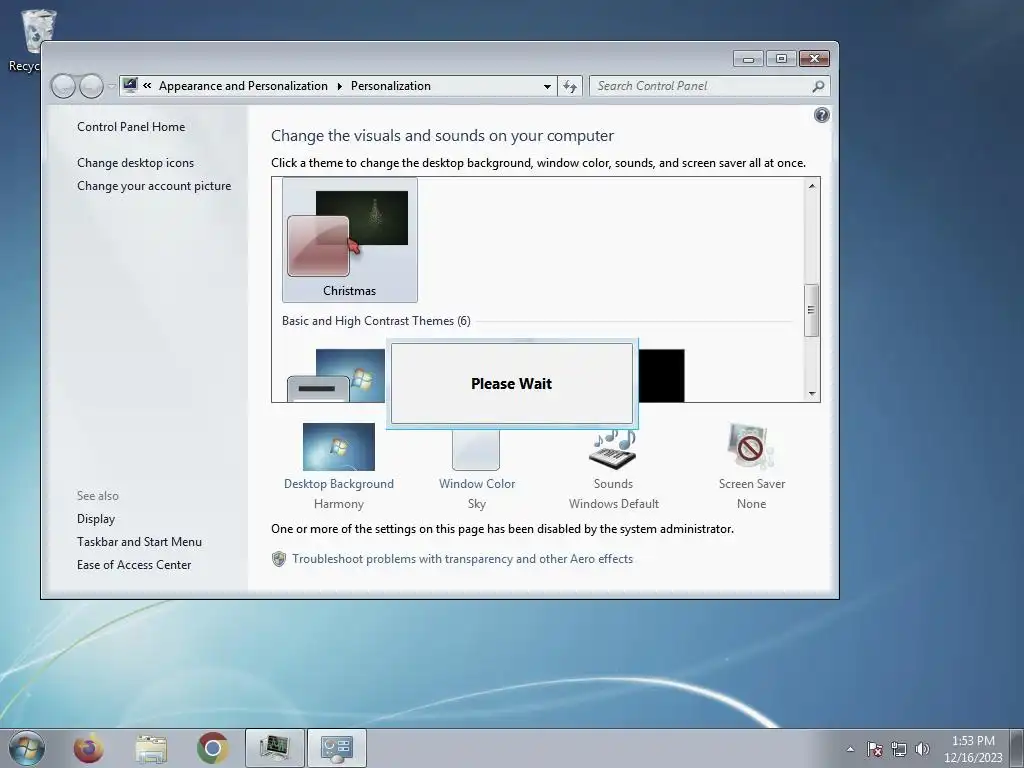This screenshot has height=768, width=1024.
Task: Open the Action Center flag icon
Action: pyautogui.click(x=874, y=749)
